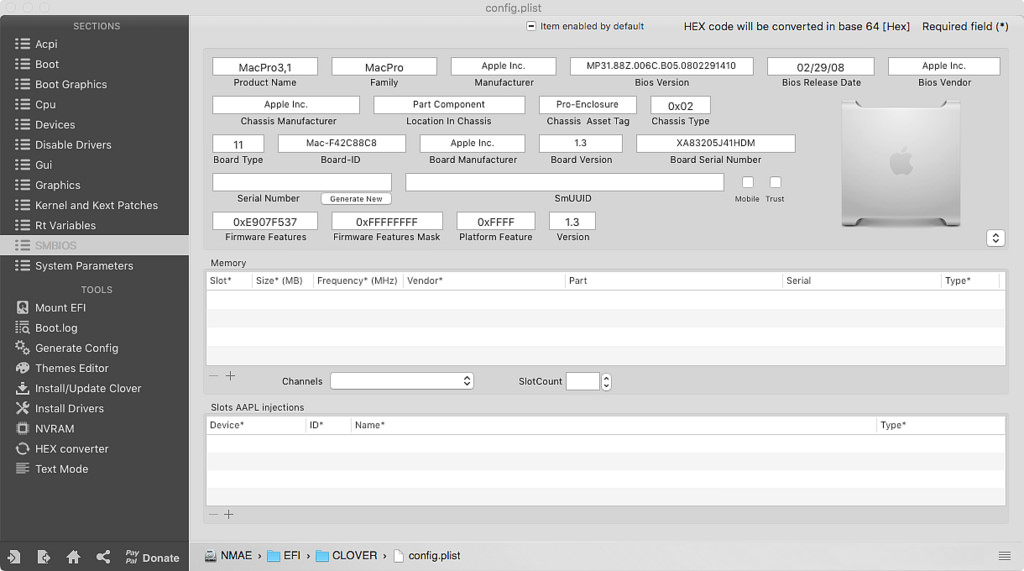Click the Gui section list icon
This screenshot has width=1024, height=571.
(22, 165)
